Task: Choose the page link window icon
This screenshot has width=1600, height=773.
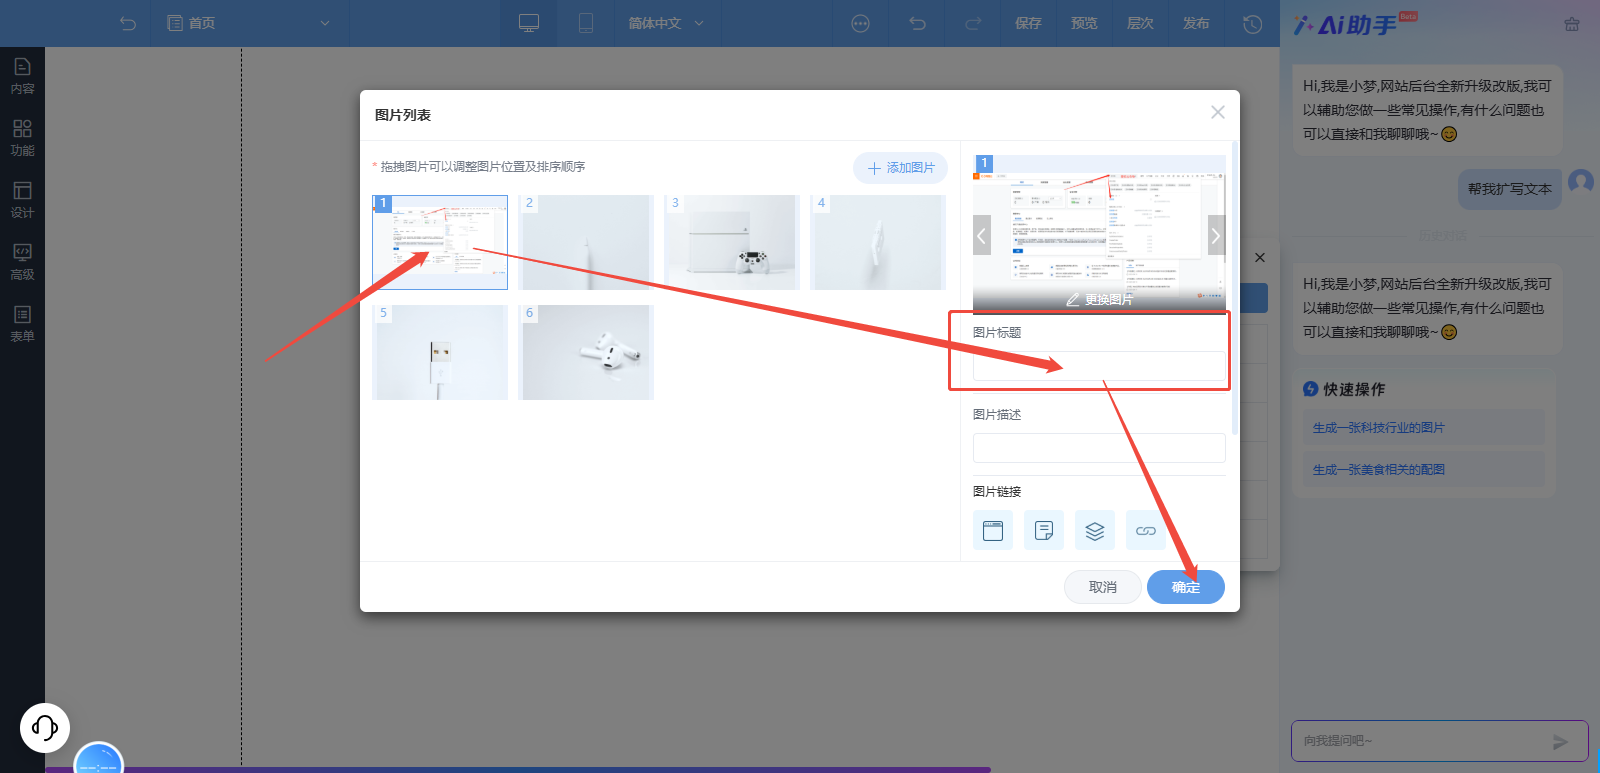Action: click(993, 530)
